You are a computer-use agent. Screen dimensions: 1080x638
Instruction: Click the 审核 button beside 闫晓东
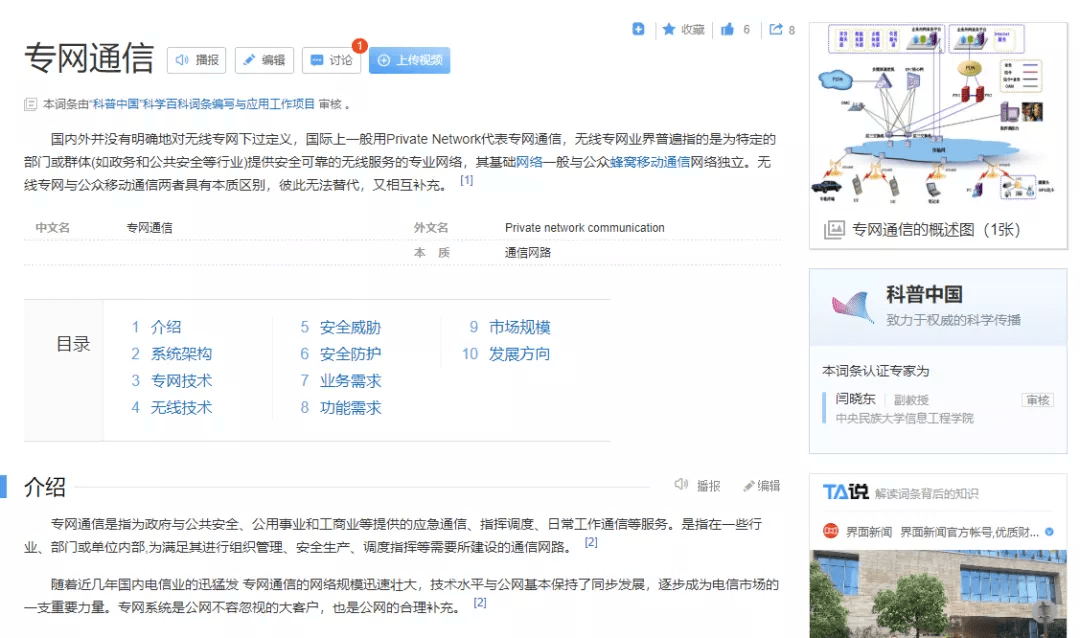1037,399
